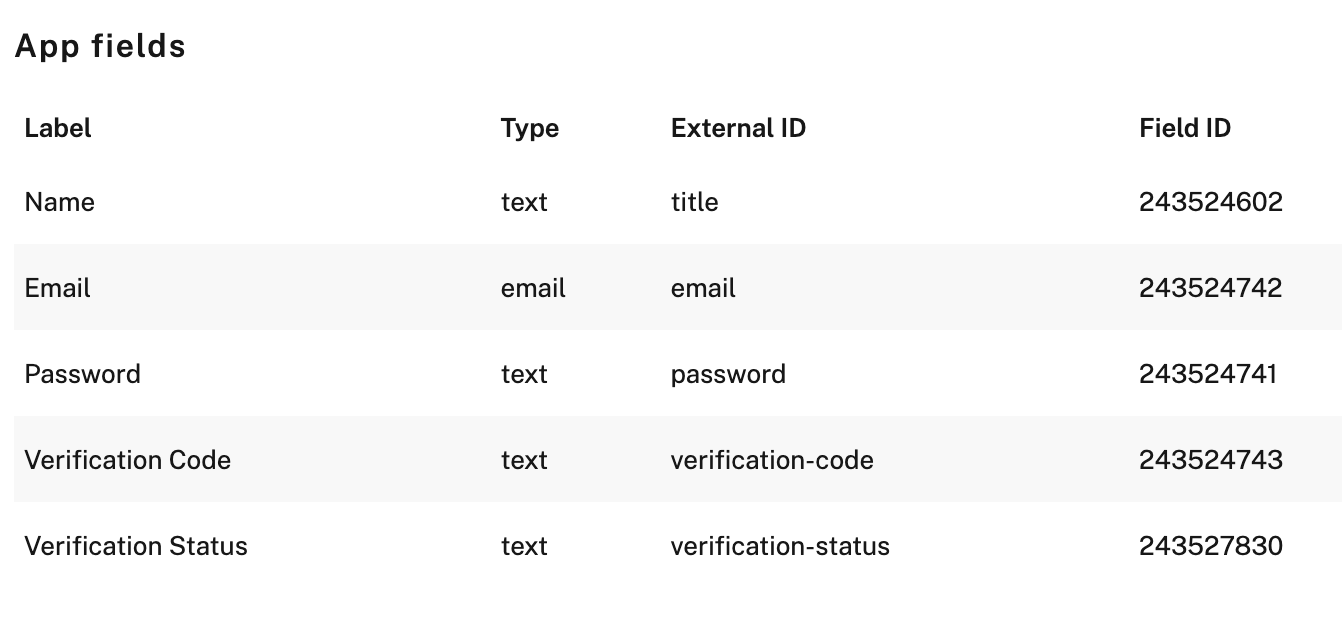Click the password external ID
Image resolution: width=1342 pixels, height=634 pixels.
pos(728,375)
